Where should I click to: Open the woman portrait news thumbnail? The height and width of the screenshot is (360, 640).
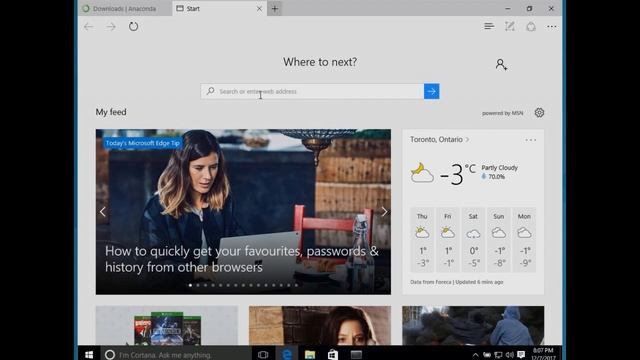click(320, 326)
